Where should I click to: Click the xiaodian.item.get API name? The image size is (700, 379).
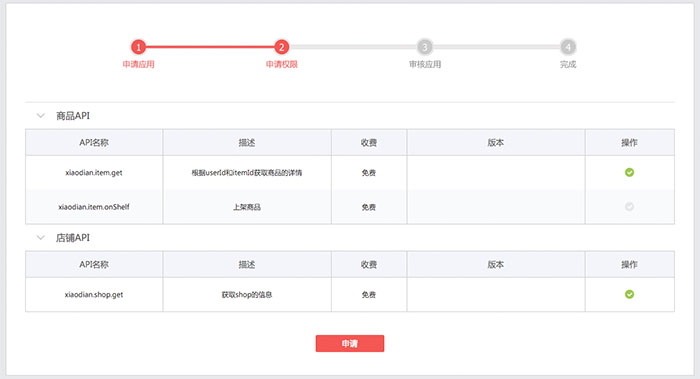tap(94, 173)
